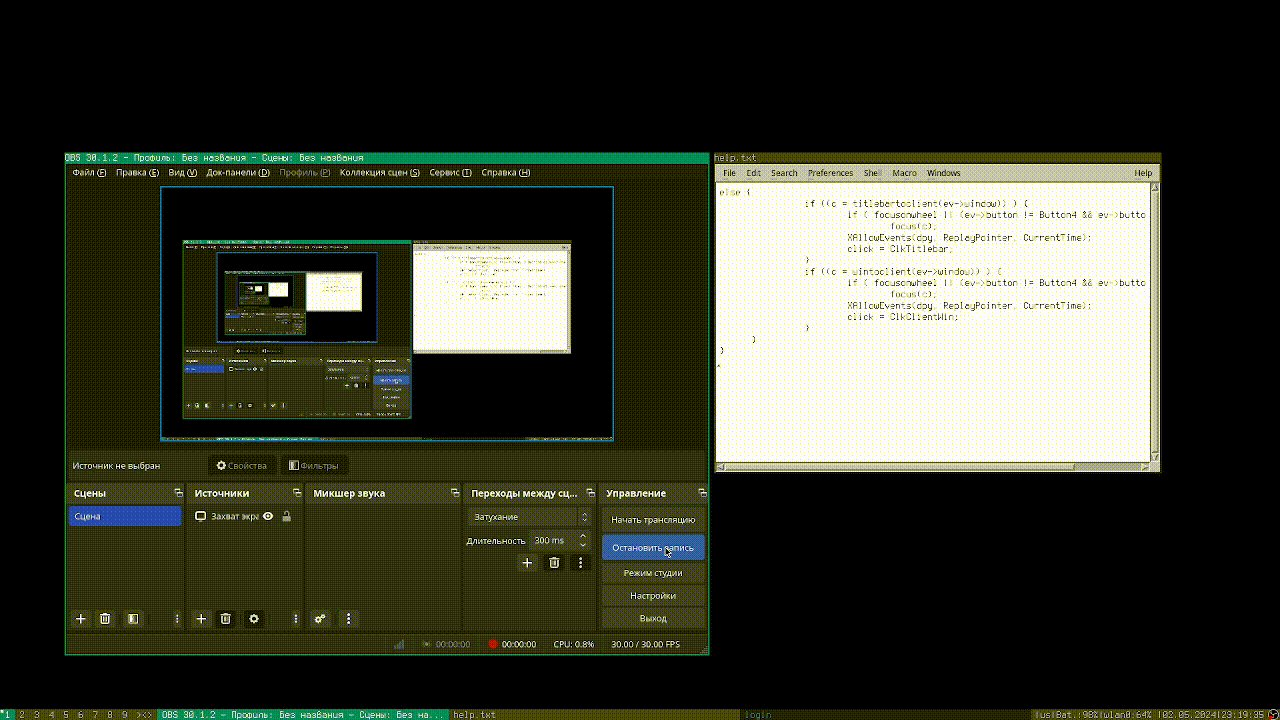Increase transition duration with up arrow
Image resolution: width=1280 pixels, height=720 pixels.
coord(583,536)
